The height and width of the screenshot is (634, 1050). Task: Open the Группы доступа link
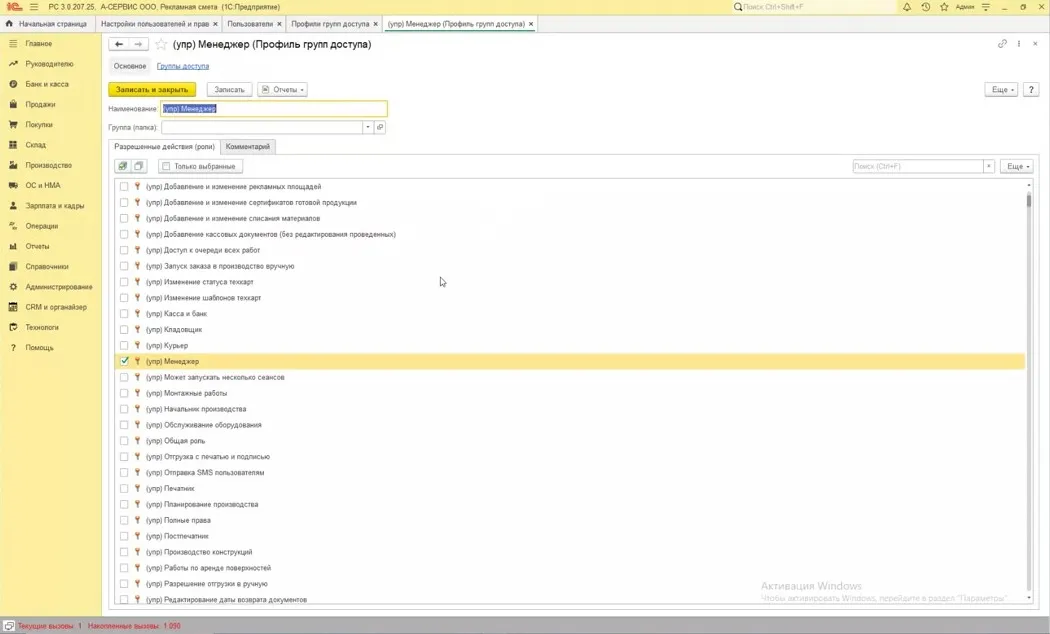183,66
